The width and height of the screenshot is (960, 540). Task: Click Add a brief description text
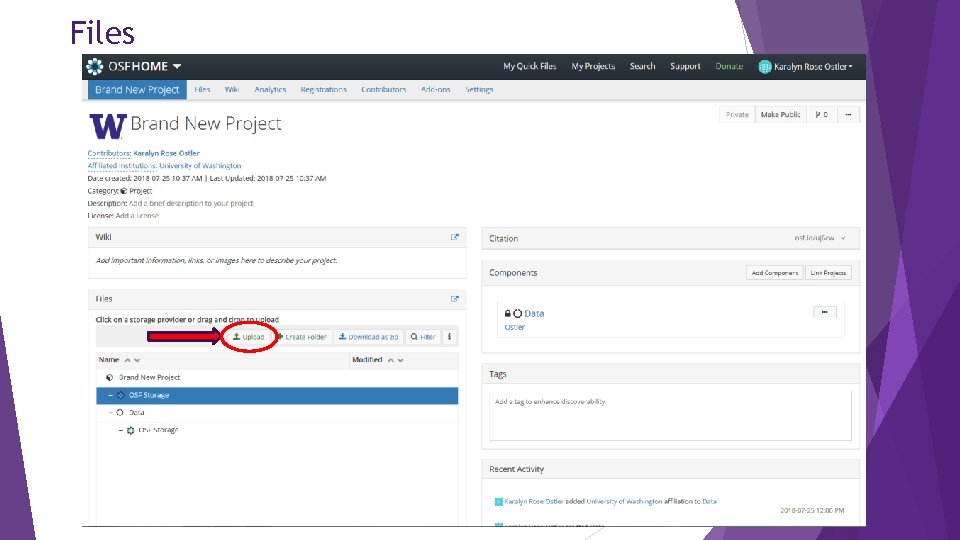point(191,203)
